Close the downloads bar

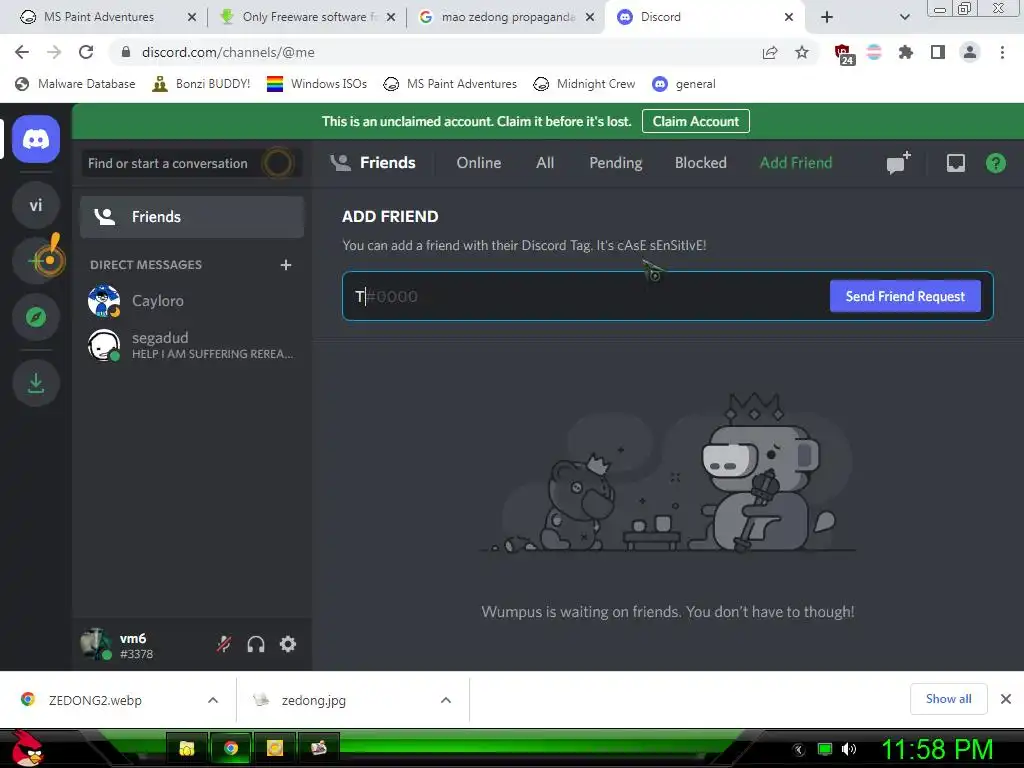tap(1006, 699)
